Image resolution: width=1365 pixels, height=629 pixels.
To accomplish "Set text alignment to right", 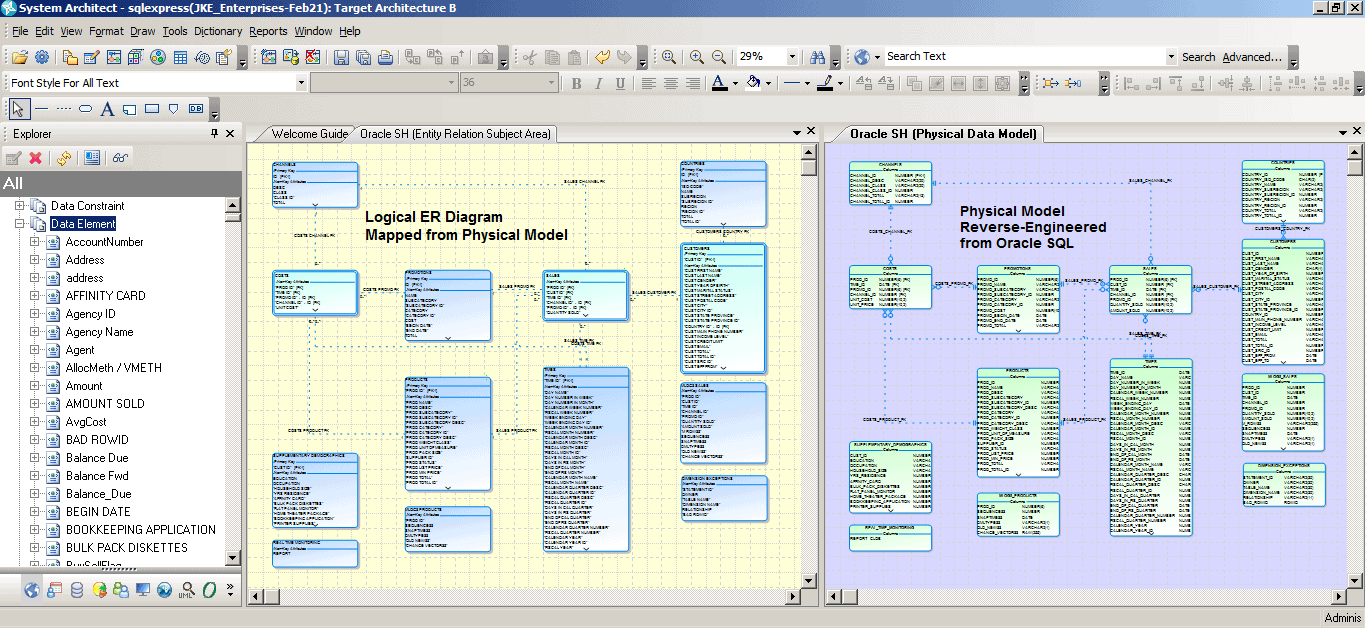I will coord(693,83).
